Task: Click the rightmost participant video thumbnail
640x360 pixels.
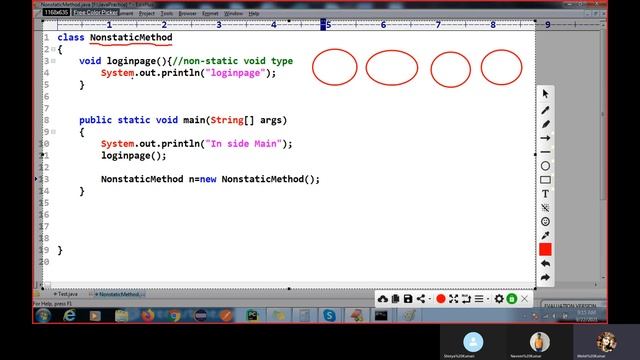Action: pos(607,342)
